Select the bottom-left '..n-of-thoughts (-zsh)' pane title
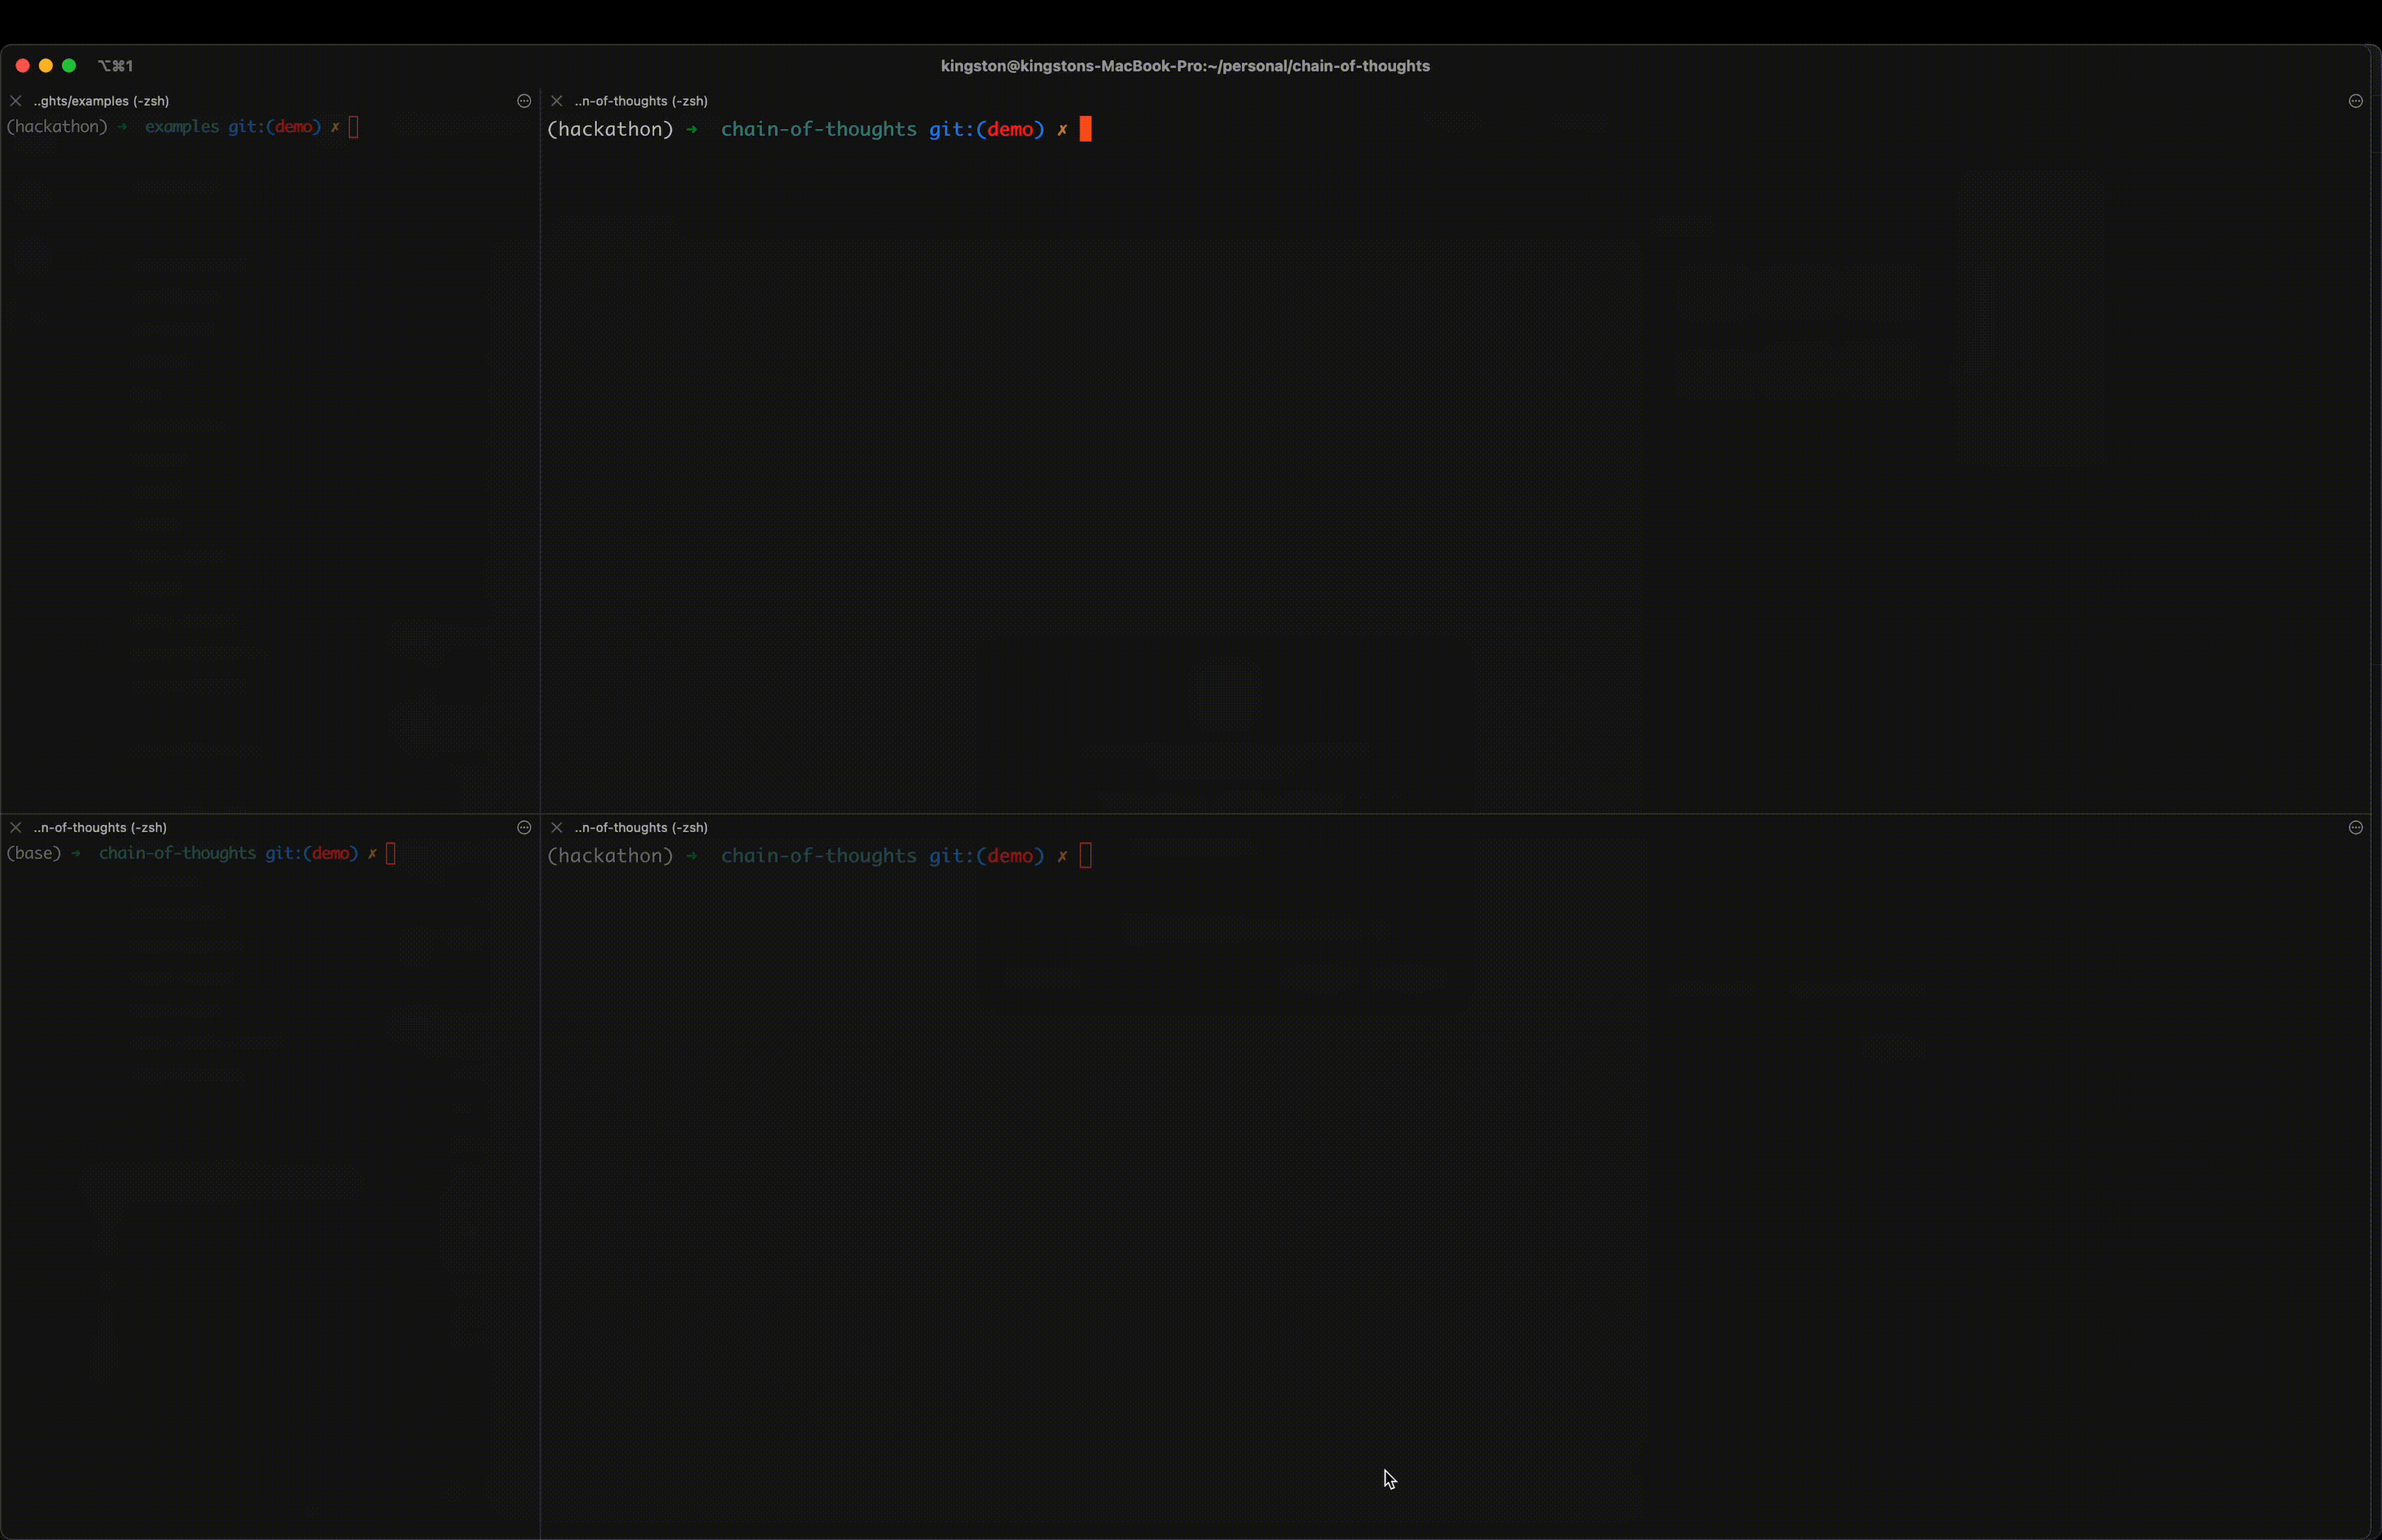Viewport: 2382px width, 1540px height. (100, 827)
